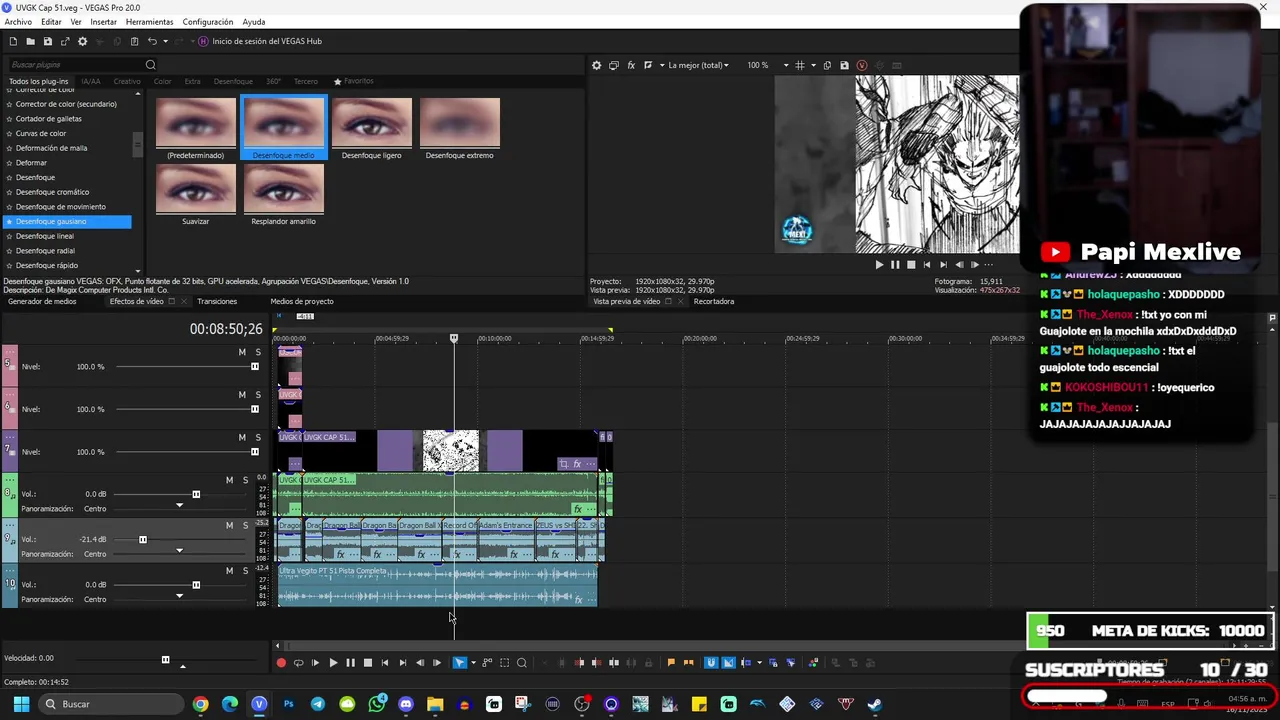Open split screen view dropdown arrow
Screen dimensions: 1280x720
tap(660, 65)
